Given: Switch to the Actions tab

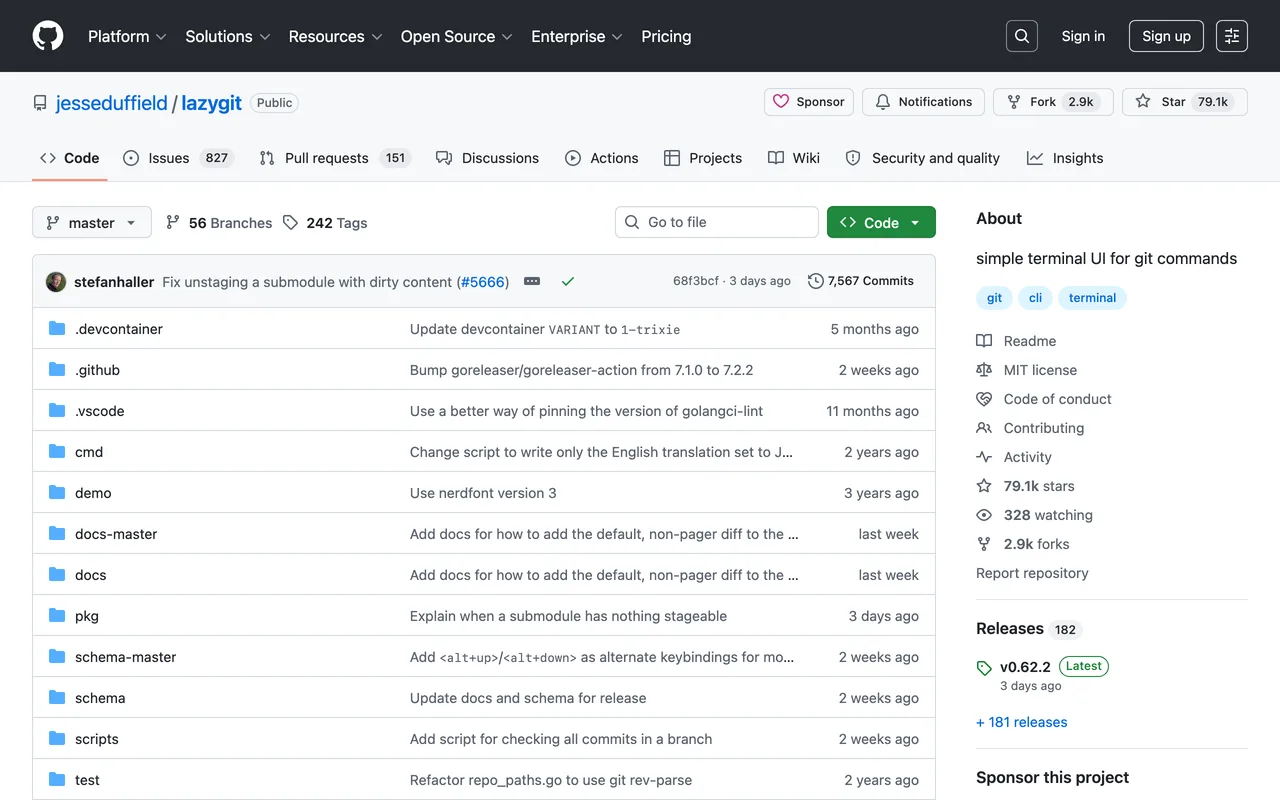Looking at the screenshot, I should click(602, 158).
